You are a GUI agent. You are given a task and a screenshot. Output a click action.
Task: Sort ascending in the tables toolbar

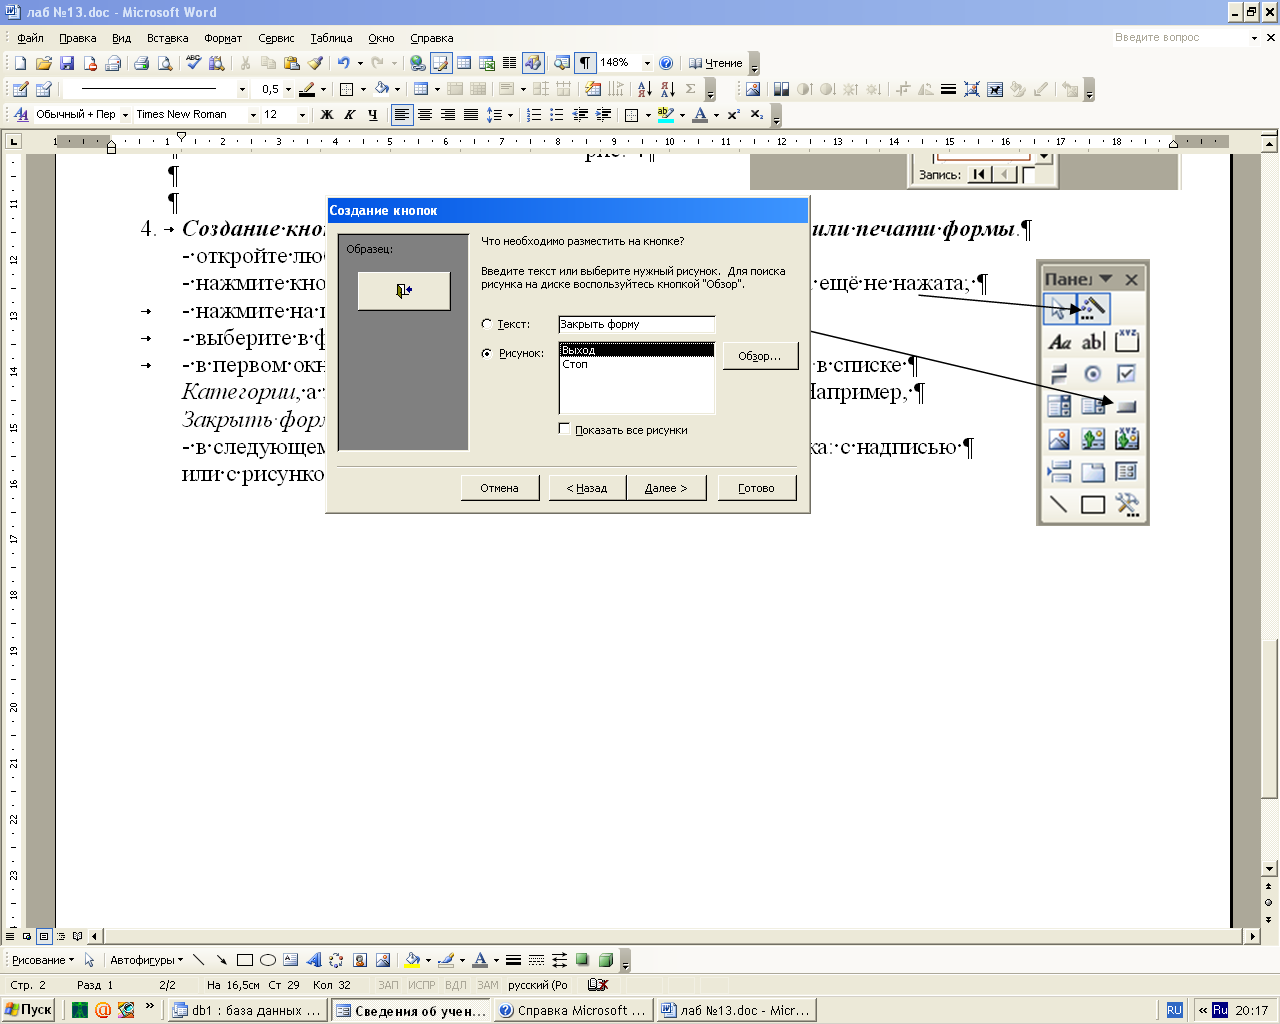(x=645, y=89)
